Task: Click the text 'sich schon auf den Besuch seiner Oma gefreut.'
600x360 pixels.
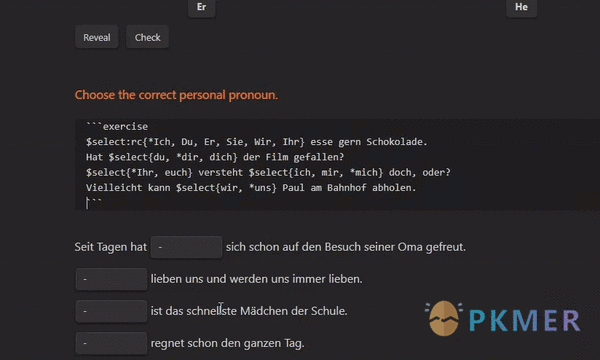Action: (x=346, y=247)
